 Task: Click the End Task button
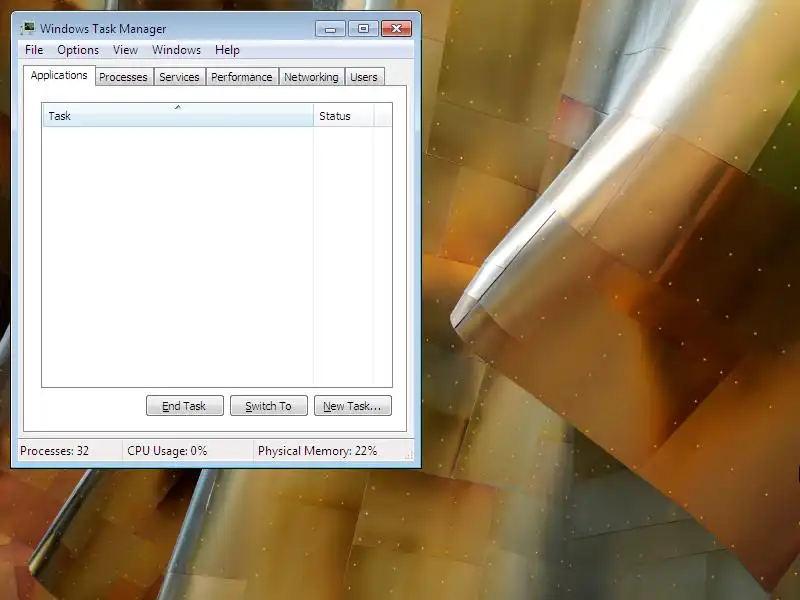185,406
